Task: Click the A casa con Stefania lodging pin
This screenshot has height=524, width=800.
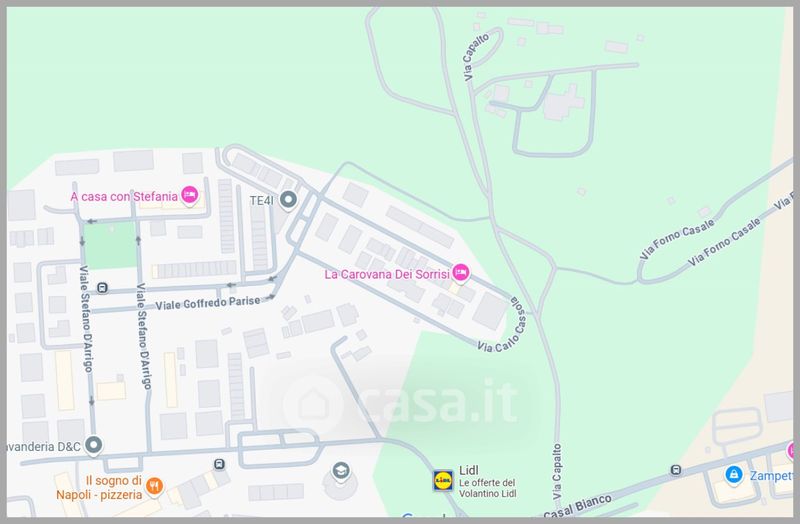Action: pyautogui.click(x=189, y=196)
